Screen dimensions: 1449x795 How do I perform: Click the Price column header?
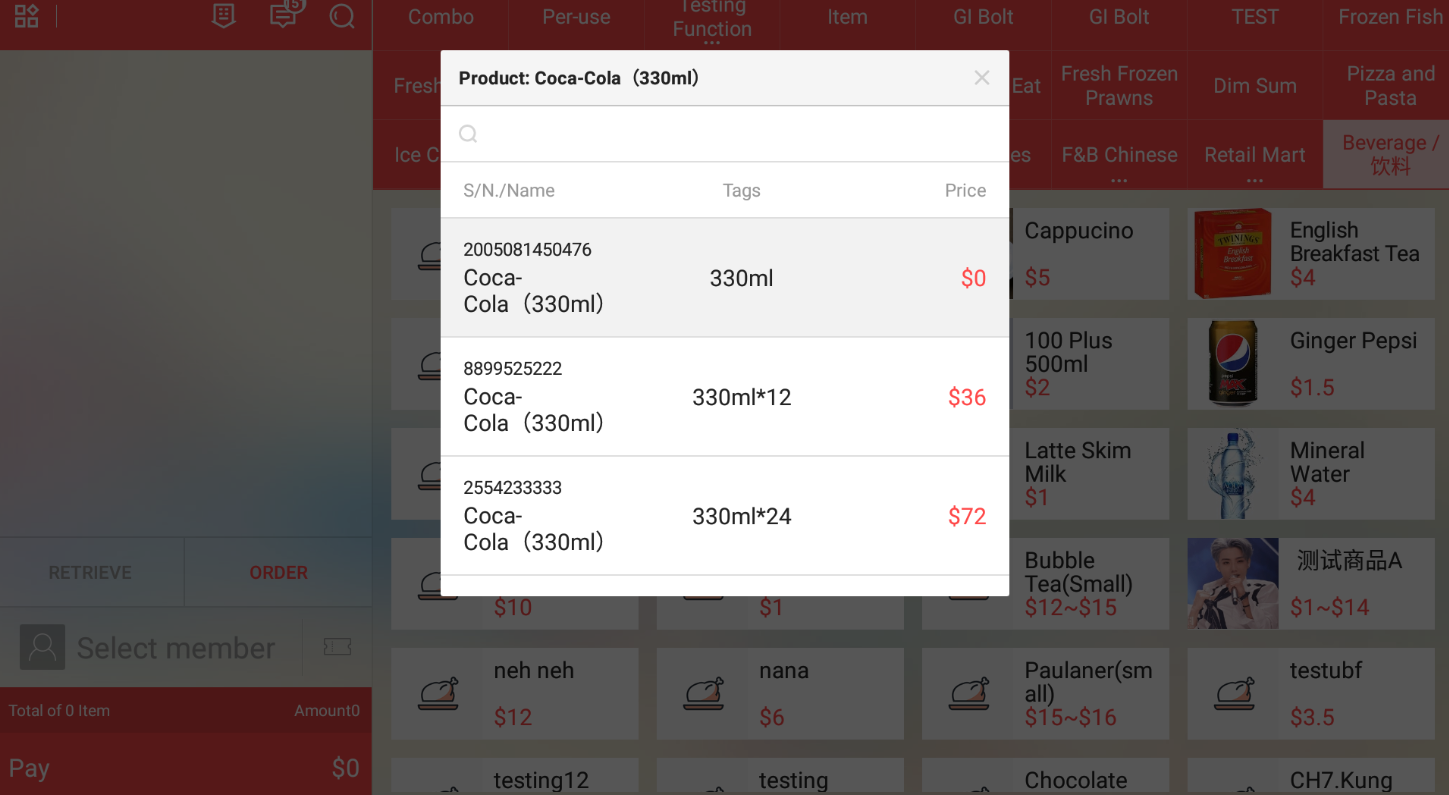click(x=965, y=191)
